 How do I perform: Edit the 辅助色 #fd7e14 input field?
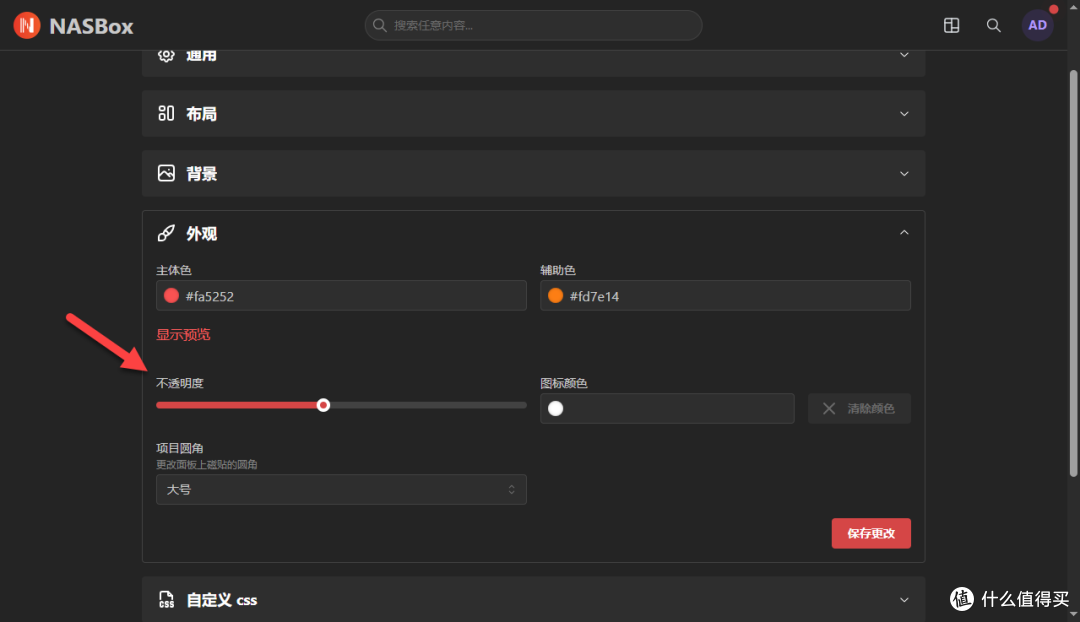[725, 296]
